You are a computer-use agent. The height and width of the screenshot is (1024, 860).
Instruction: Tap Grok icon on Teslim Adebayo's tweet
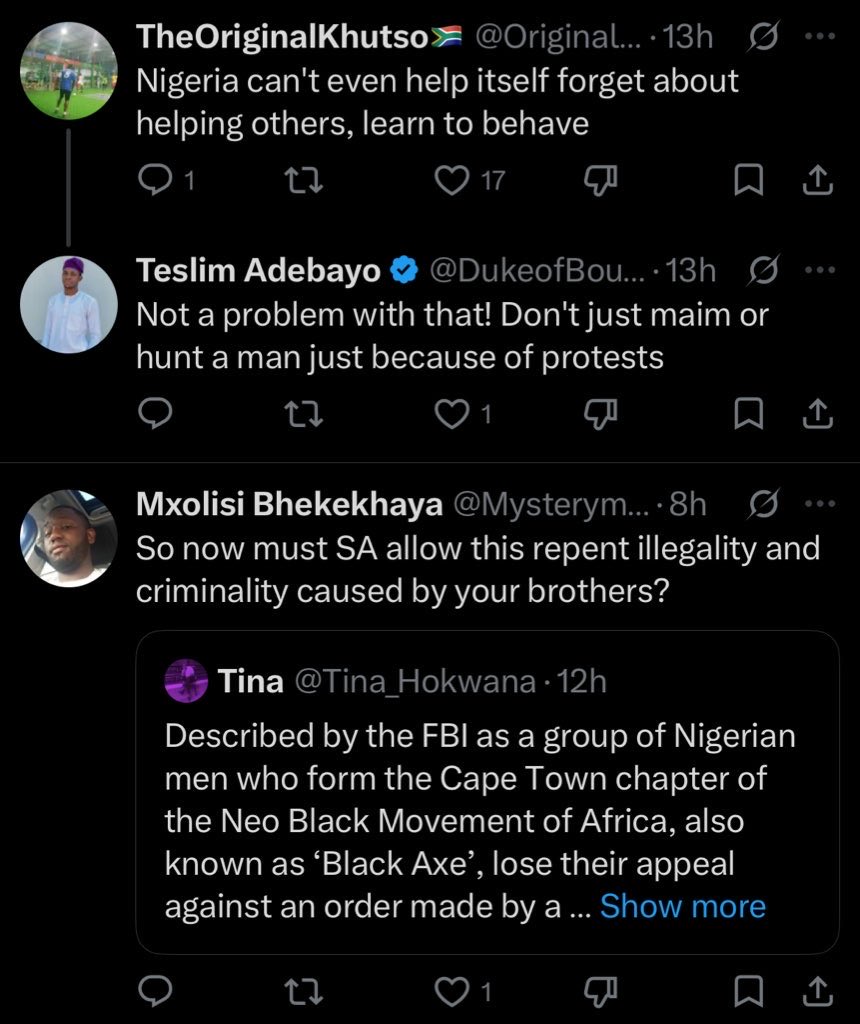click(x=764, y=270)
